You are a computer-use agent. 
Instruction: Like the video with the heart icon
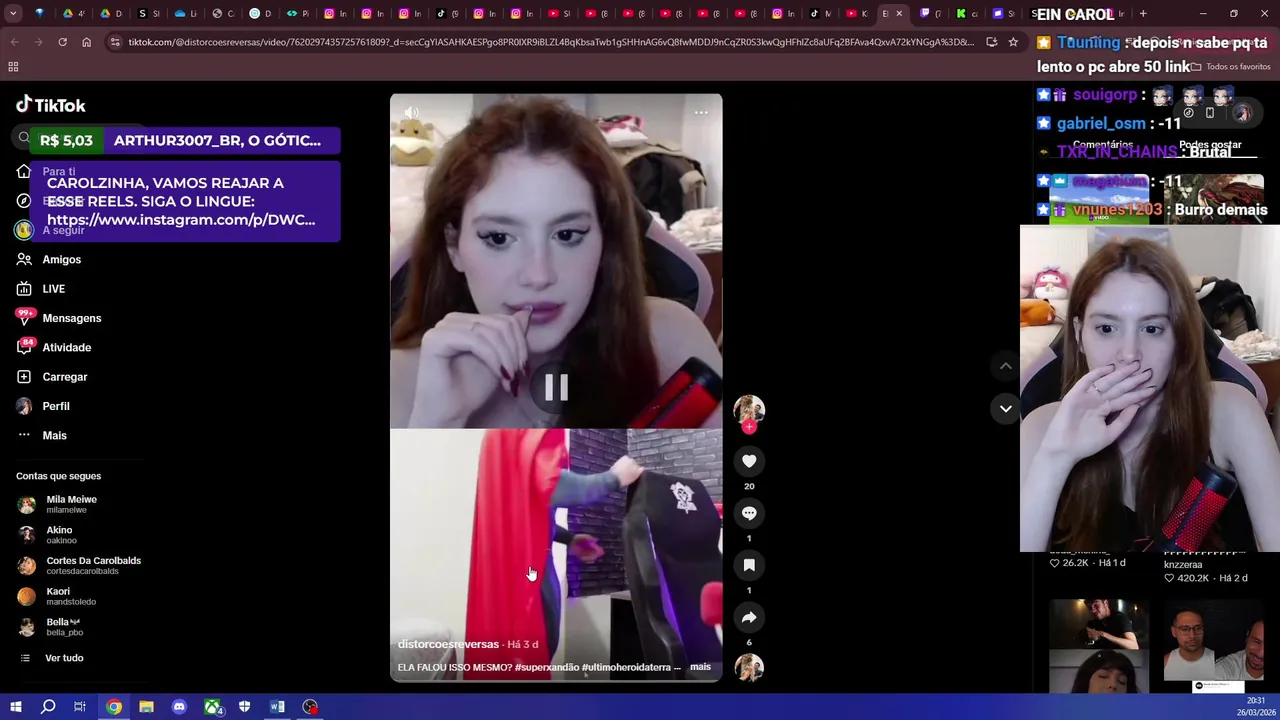[x=749, y=461]
